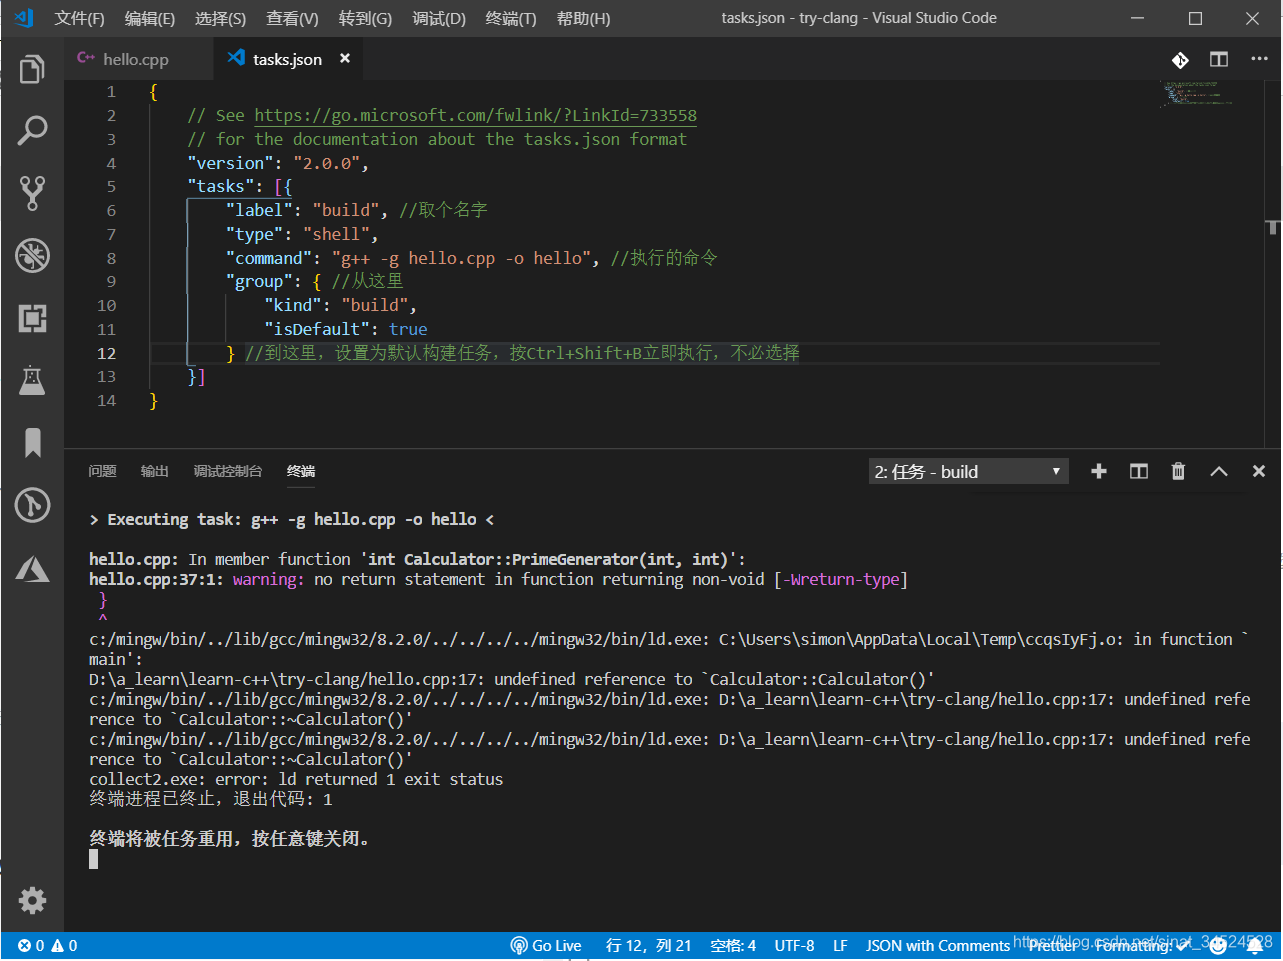The width and height of the screenshot is (1283, 961).
Task: Open the 终端(T) menu
Action: (511, 18)
